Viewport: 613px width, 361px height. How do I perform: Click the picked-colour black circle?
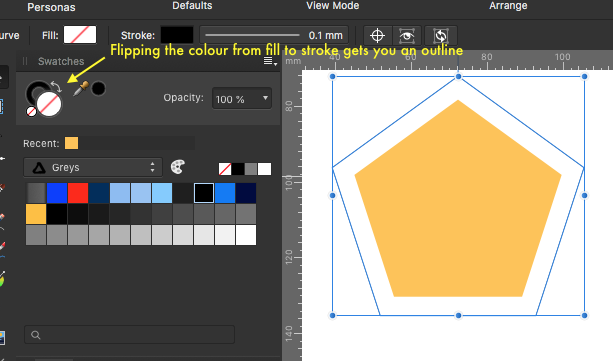pos(99,88)
